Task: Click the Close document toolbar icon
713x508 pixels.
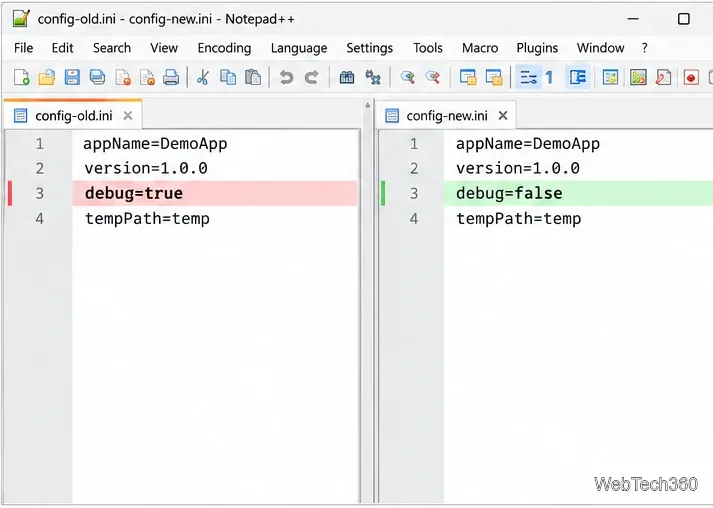Action: pos(123,77)
